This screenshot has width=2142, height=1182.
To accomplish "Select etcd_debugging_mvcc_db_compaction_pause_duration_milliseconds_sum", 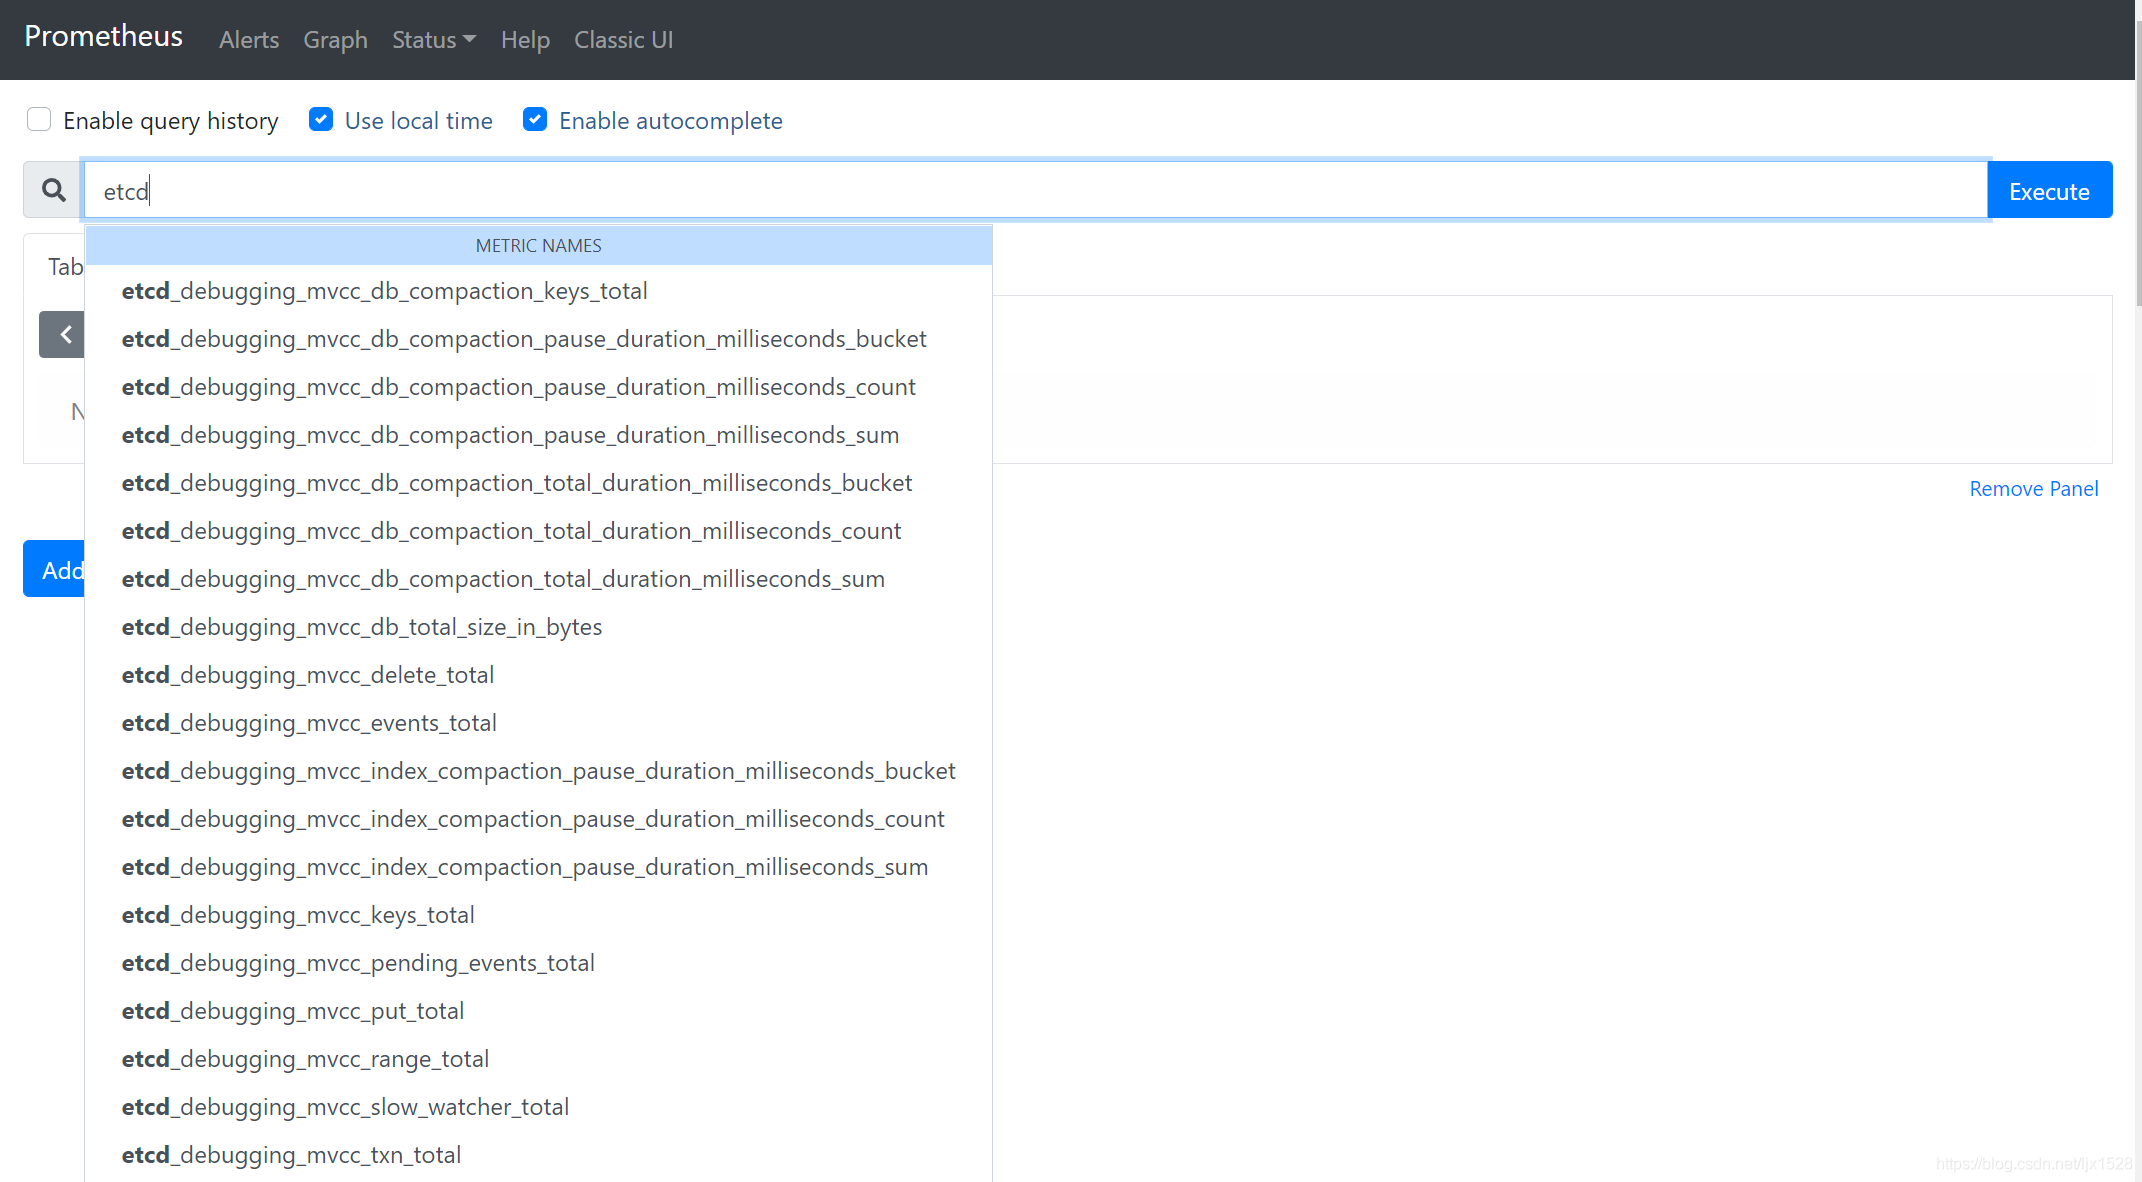I will [x=539, y=435].
